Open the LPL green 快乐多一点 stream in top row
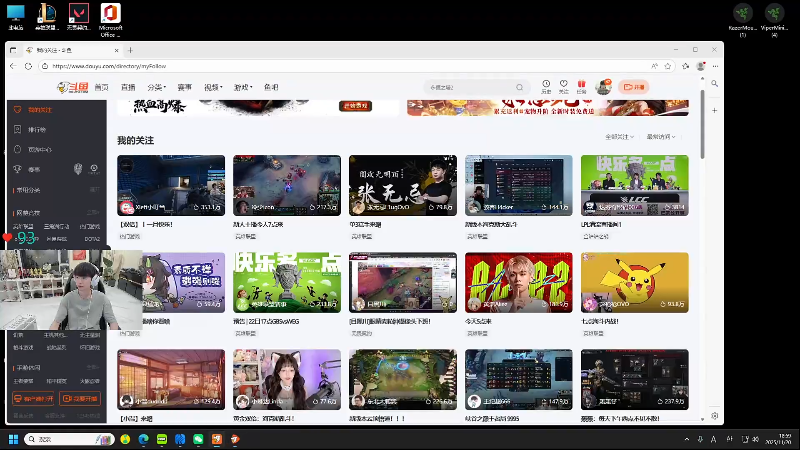The image size is (800, 450). [634, 185]
